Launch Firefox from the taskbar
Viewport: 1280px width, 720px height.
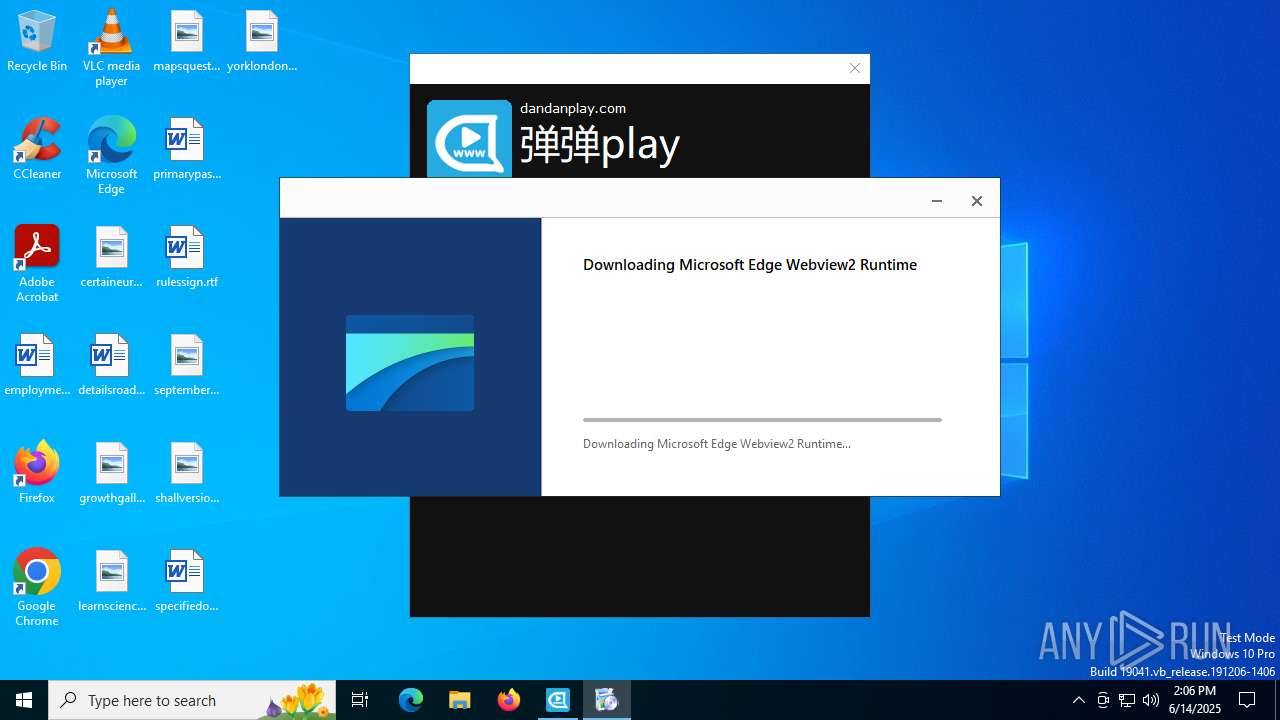pos(509,700)
